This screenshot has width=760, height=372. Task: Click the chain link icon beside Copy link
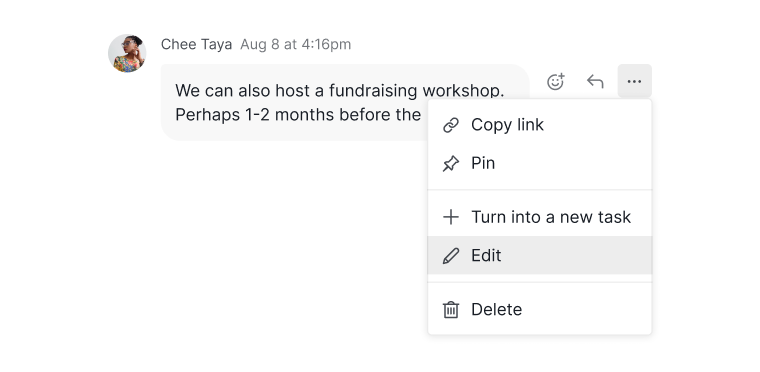click(x=451, y=125)
